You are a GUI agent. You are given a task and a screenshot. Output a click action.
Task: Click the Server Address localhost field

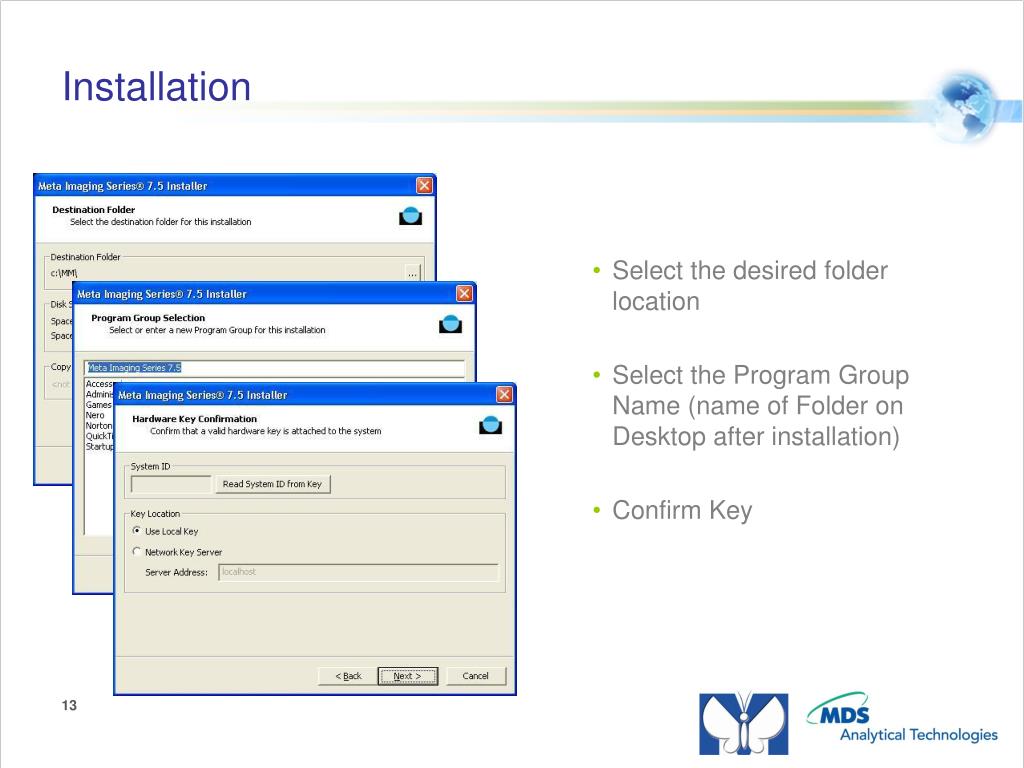click(358, 572)
